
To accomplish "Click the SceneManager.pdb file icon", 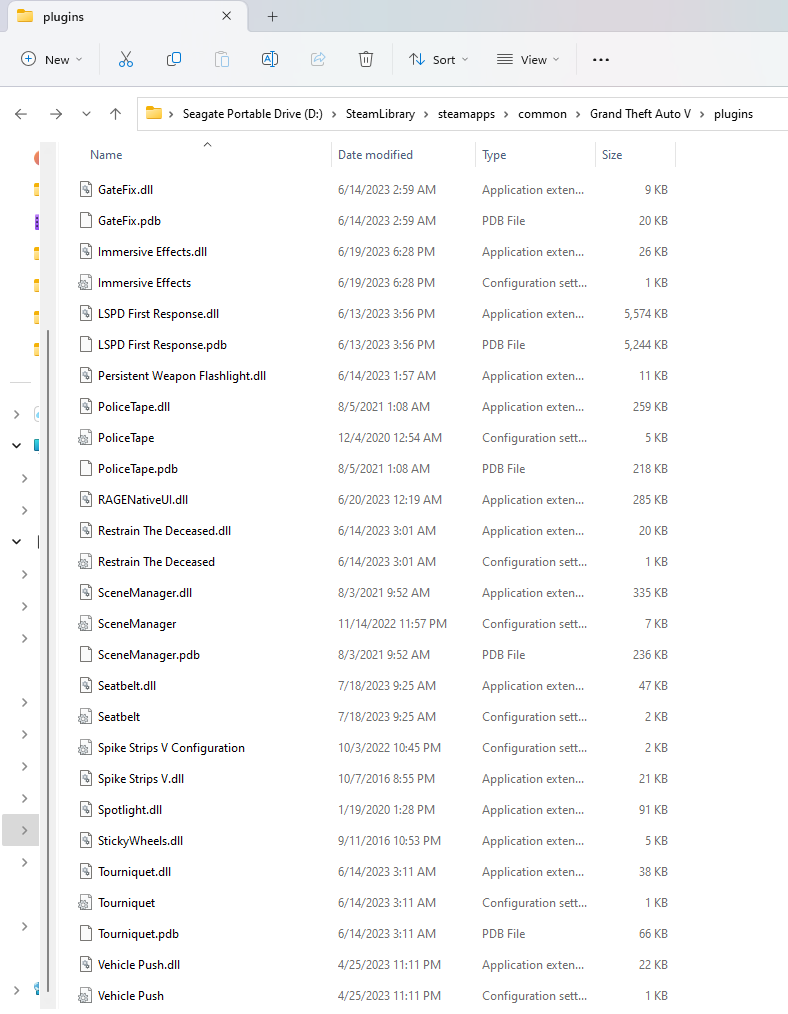I will (x=85, y=654).
